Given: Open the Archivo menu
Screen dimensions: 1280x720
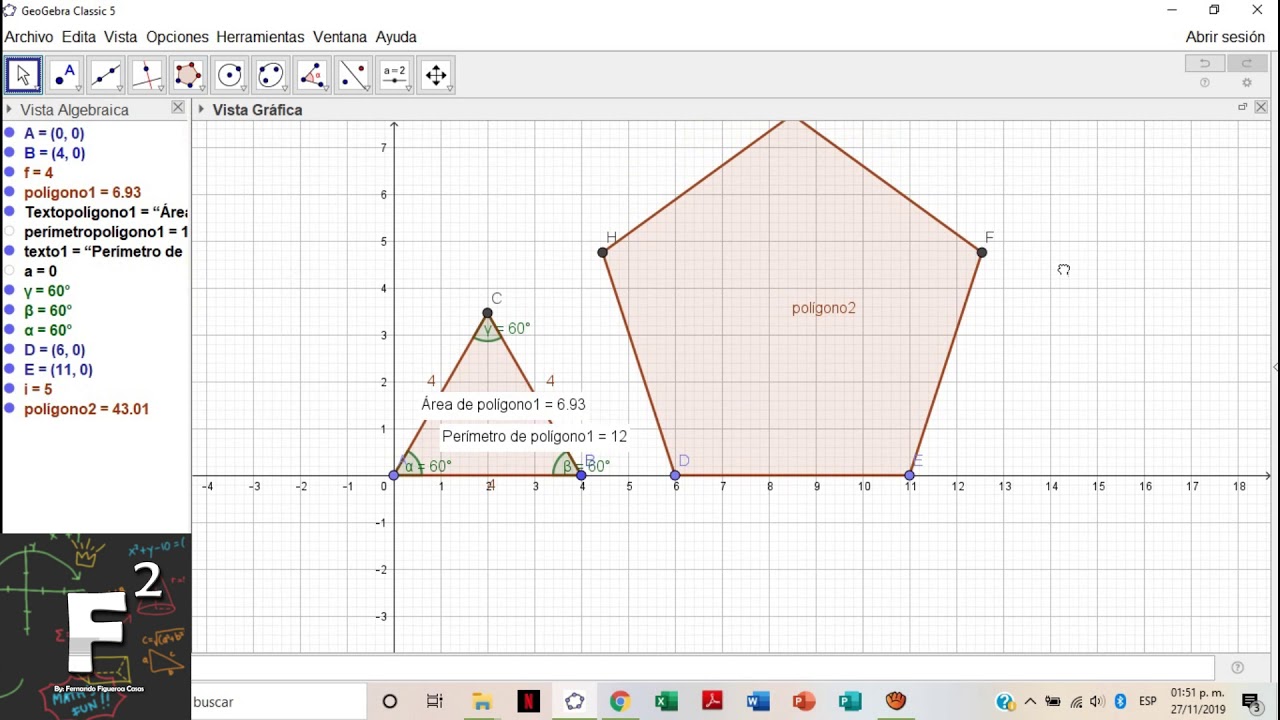Looking at the screenshot, I should point(28,37).
